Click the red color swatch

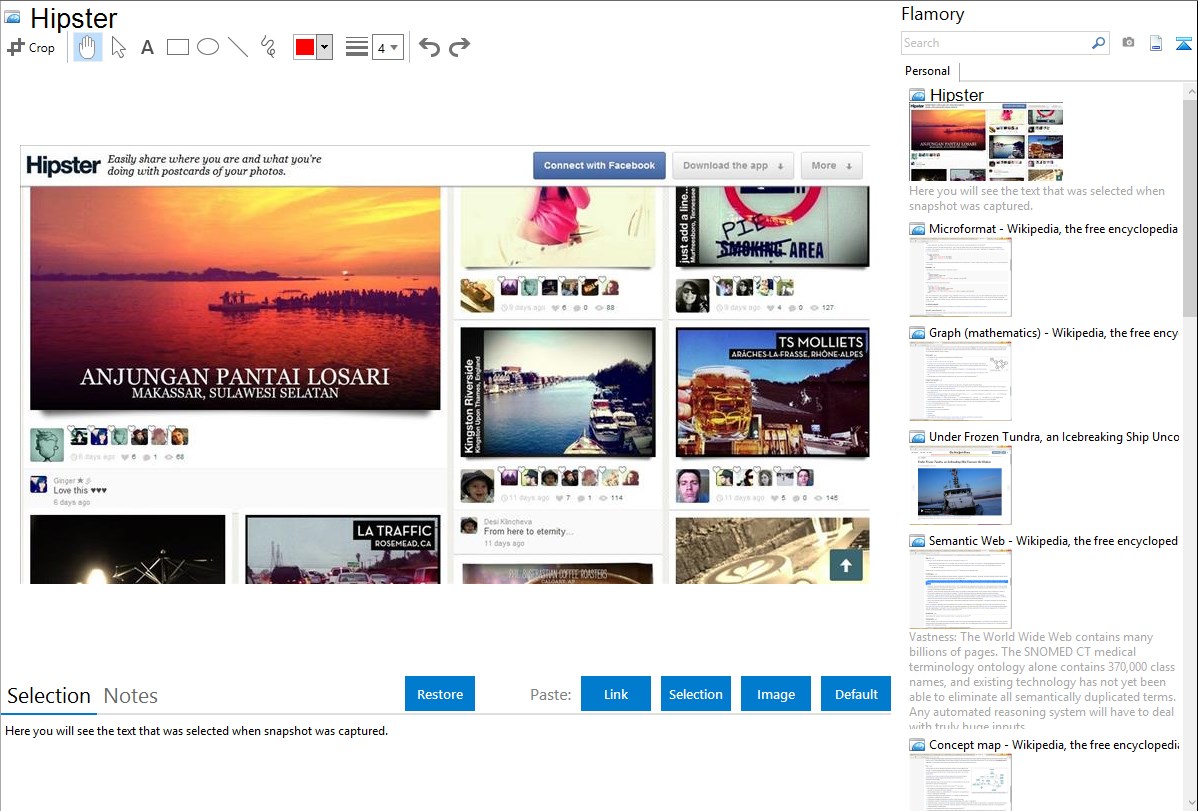pyautogui.click(x=305, y=47)
